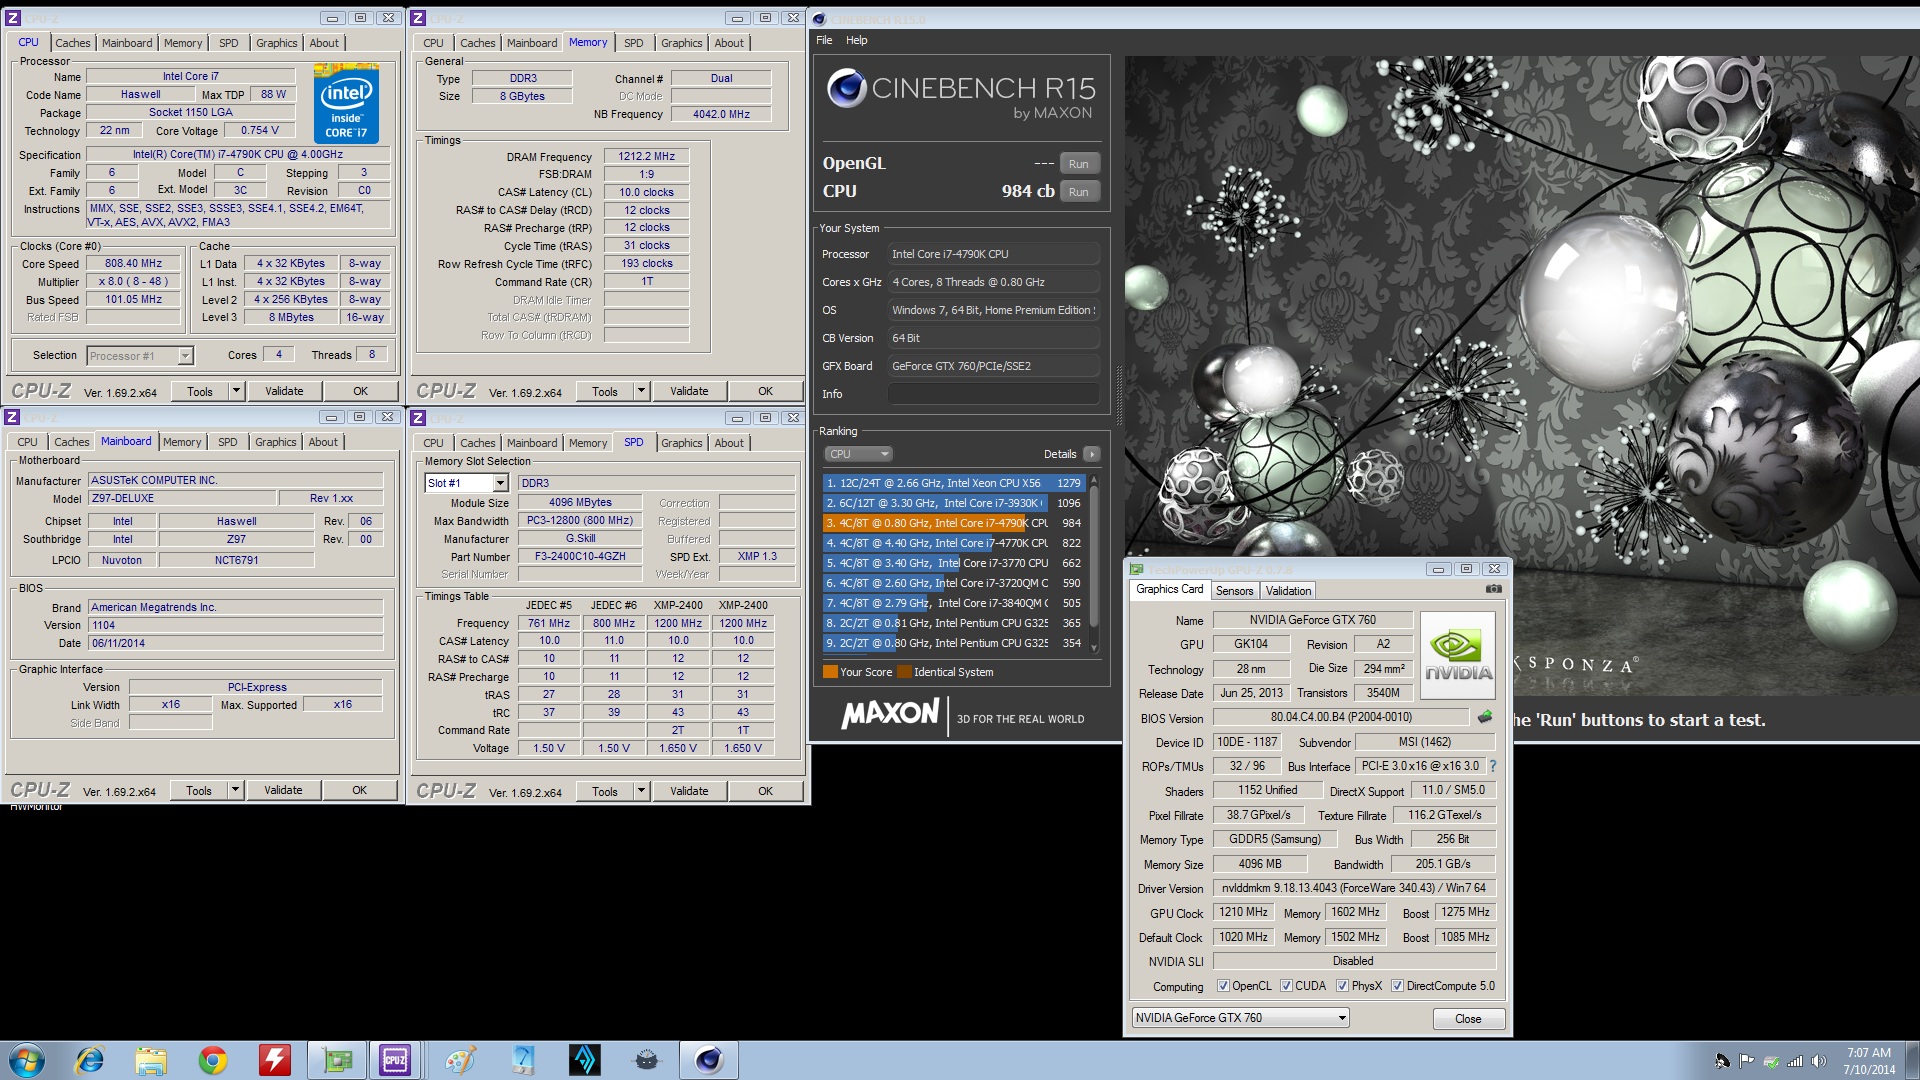The image size is (1920, 1080).
Task: Switch to CPU-Z via its taskbar icon
Action: click(x=396, y=1060)
